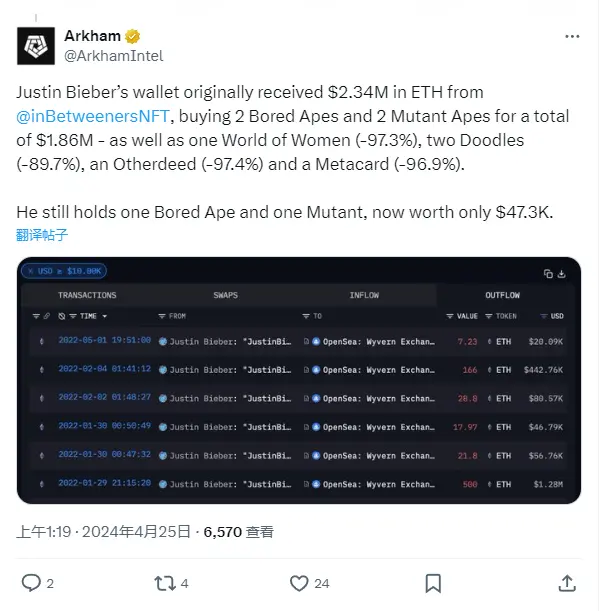Click the download icon in table header
Screen dimensions: 612x611
pos(564,273)
